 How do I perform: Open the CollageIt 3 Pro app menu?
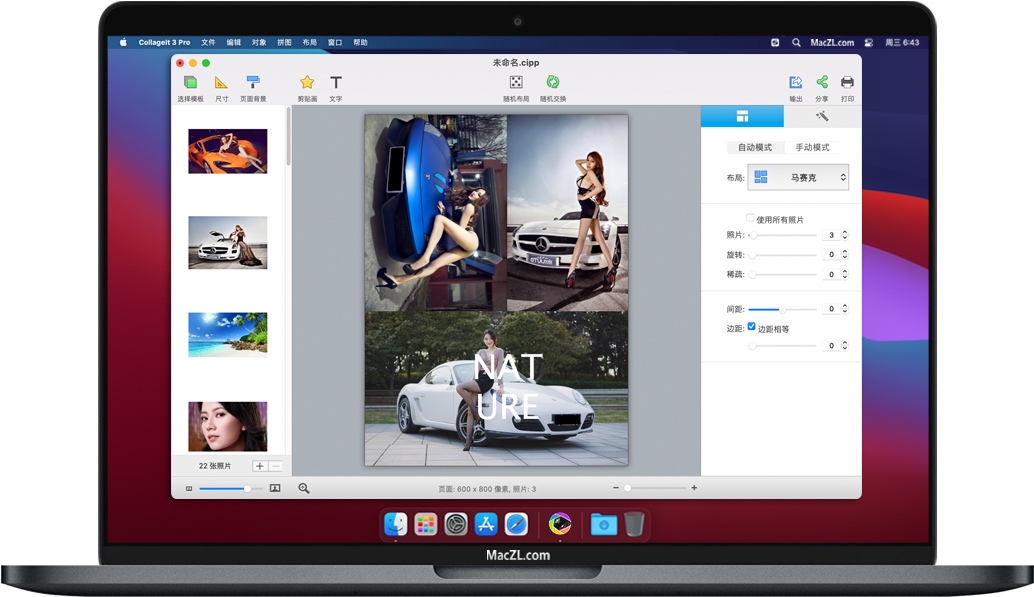[164, 42]
